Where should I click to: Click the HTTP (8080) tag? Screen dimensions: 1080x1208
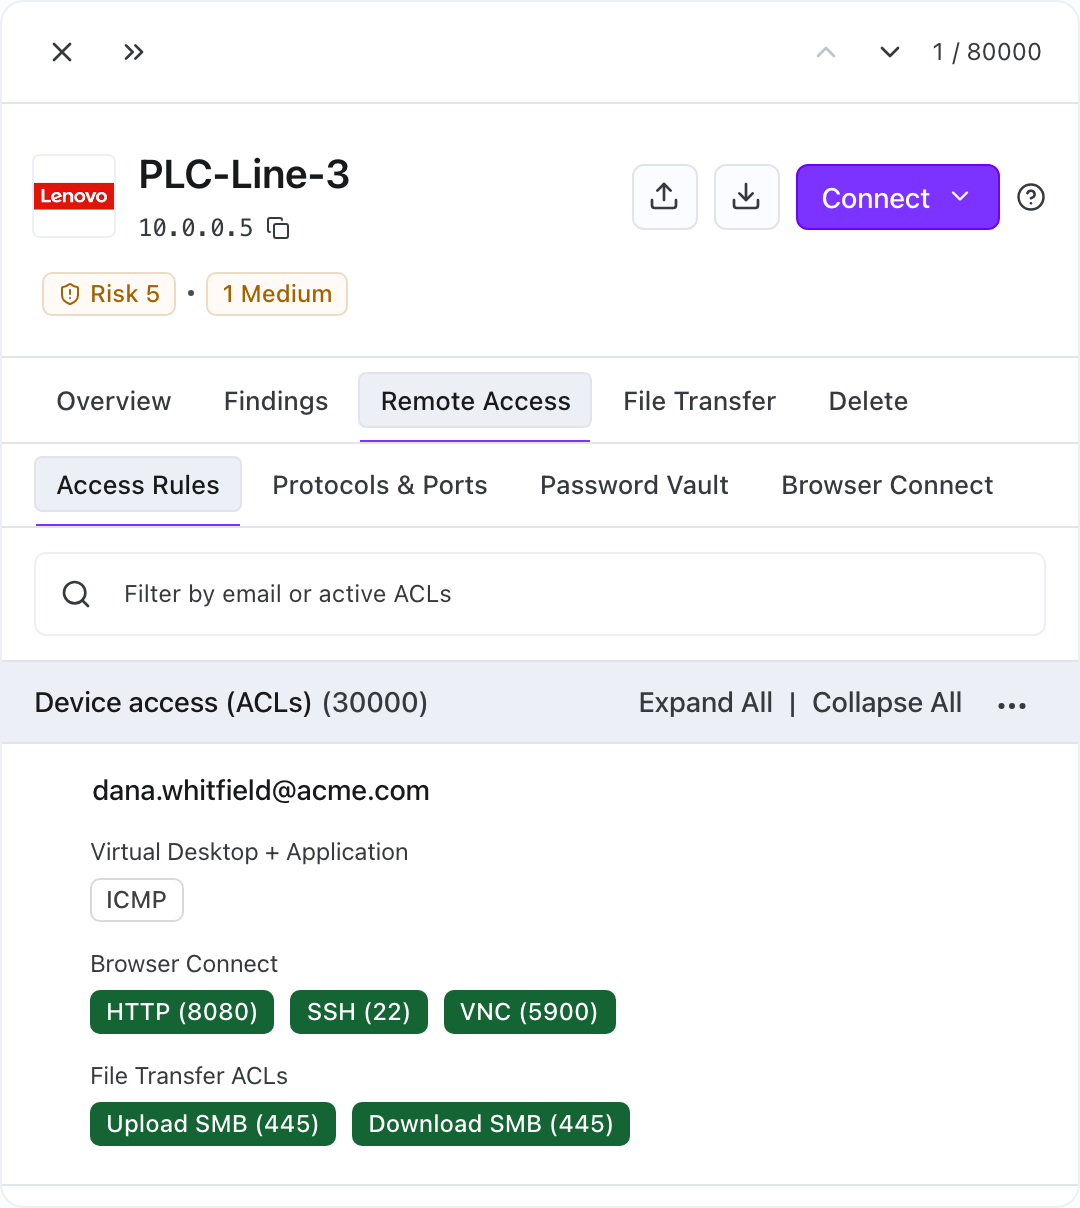click(182, 1012)
